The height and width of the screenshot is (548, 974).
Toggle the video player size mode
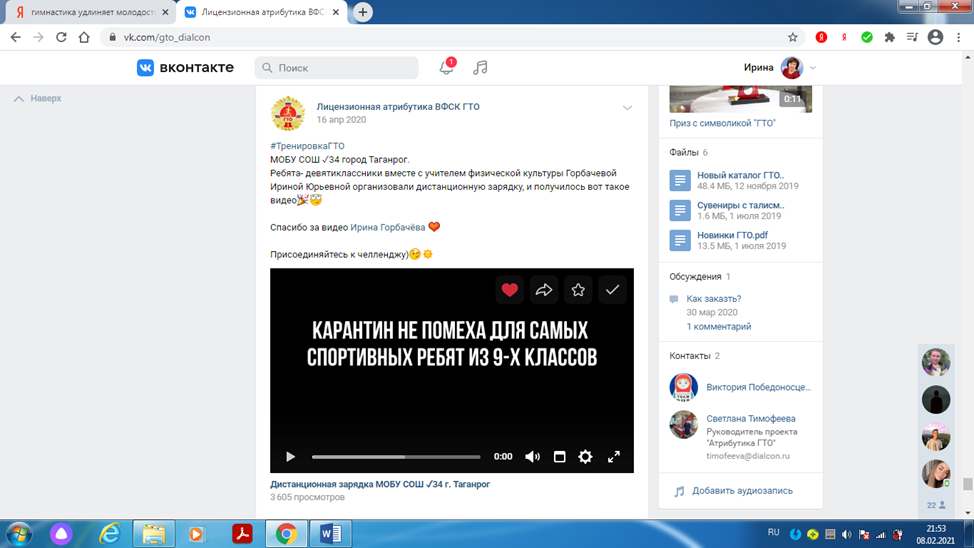560,457
